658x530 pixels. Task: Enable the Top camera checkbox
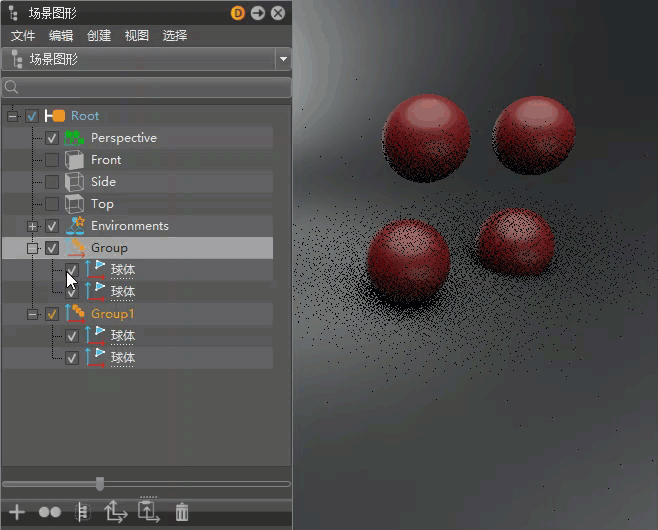pos(52,204)
